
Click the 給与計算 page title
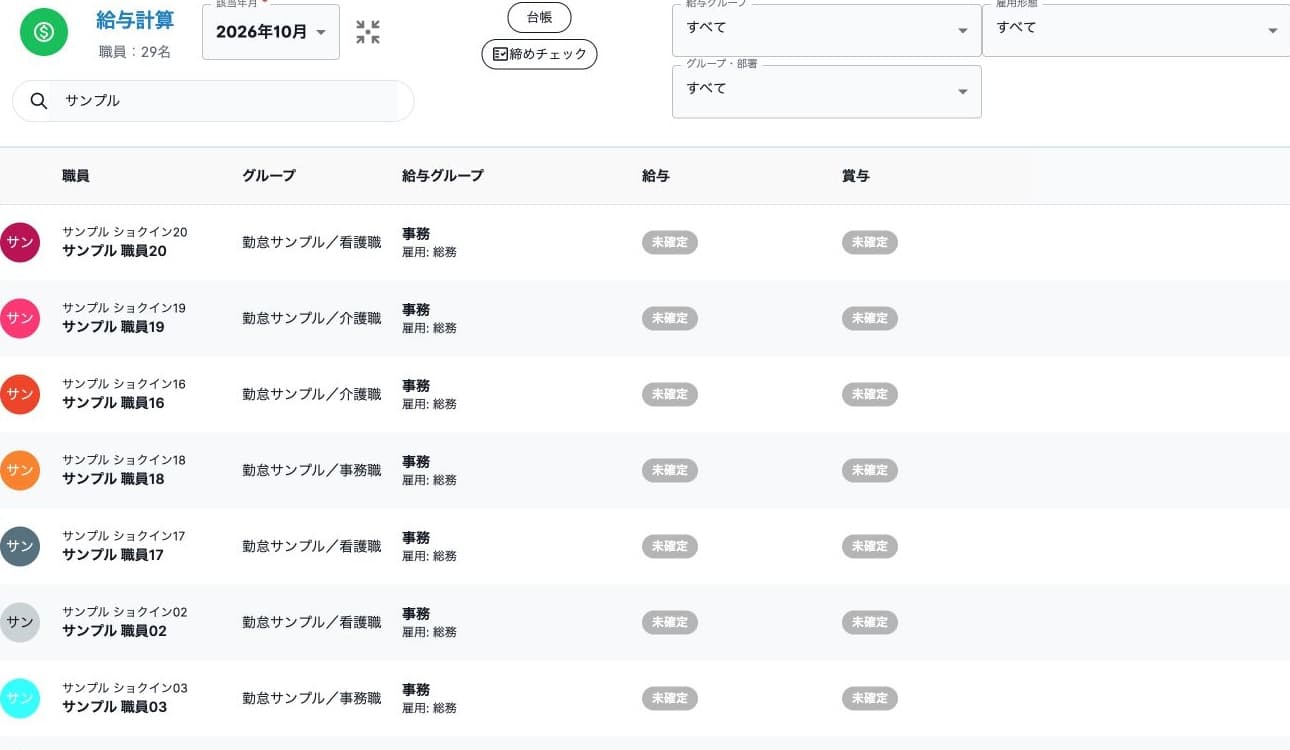point(135,21)
